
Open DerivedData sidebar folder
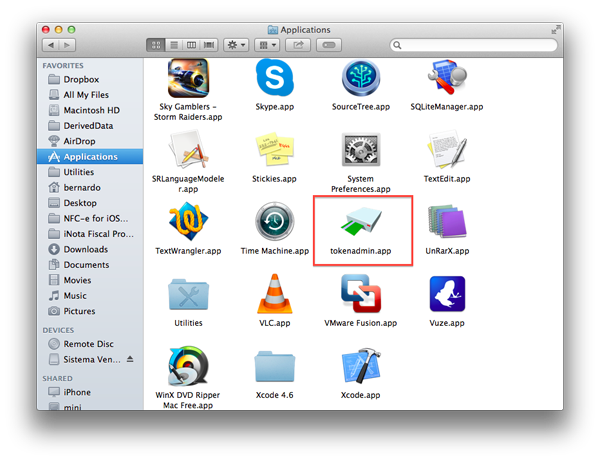click(x=90, y=125)
